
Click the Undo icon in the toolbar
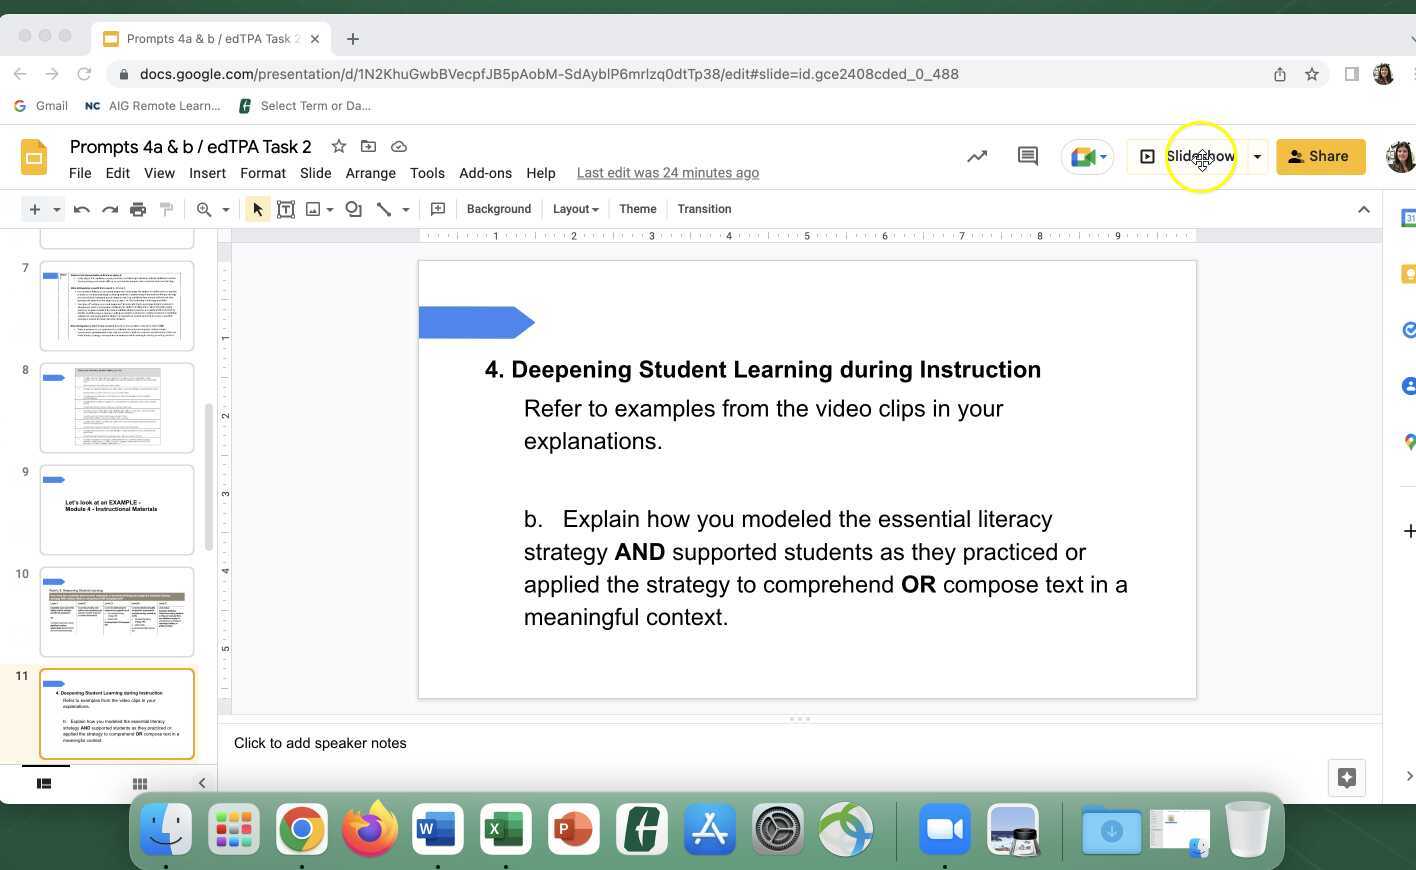(81, 209)
